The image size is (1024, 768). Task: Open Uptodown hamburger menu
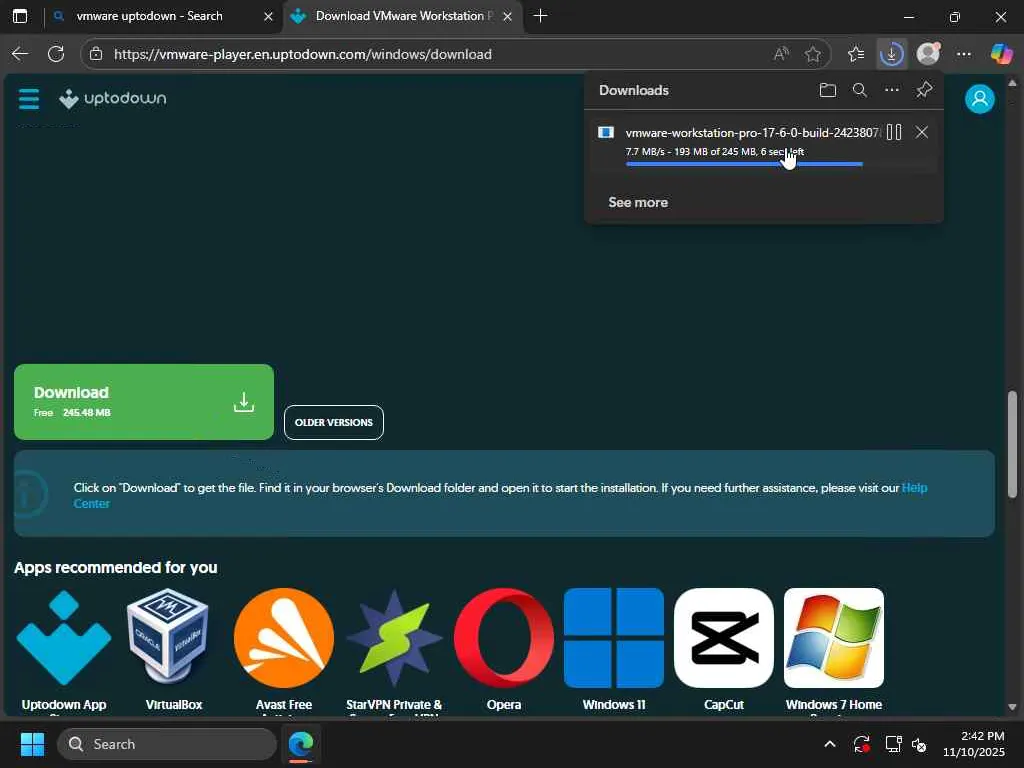(x=29, y=99)
